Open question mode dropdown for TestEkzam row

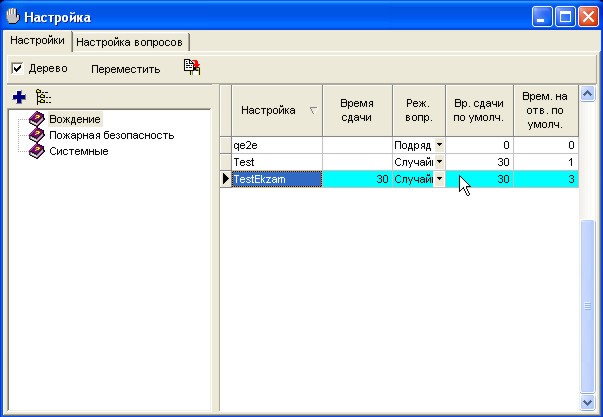tap(438, 179)
